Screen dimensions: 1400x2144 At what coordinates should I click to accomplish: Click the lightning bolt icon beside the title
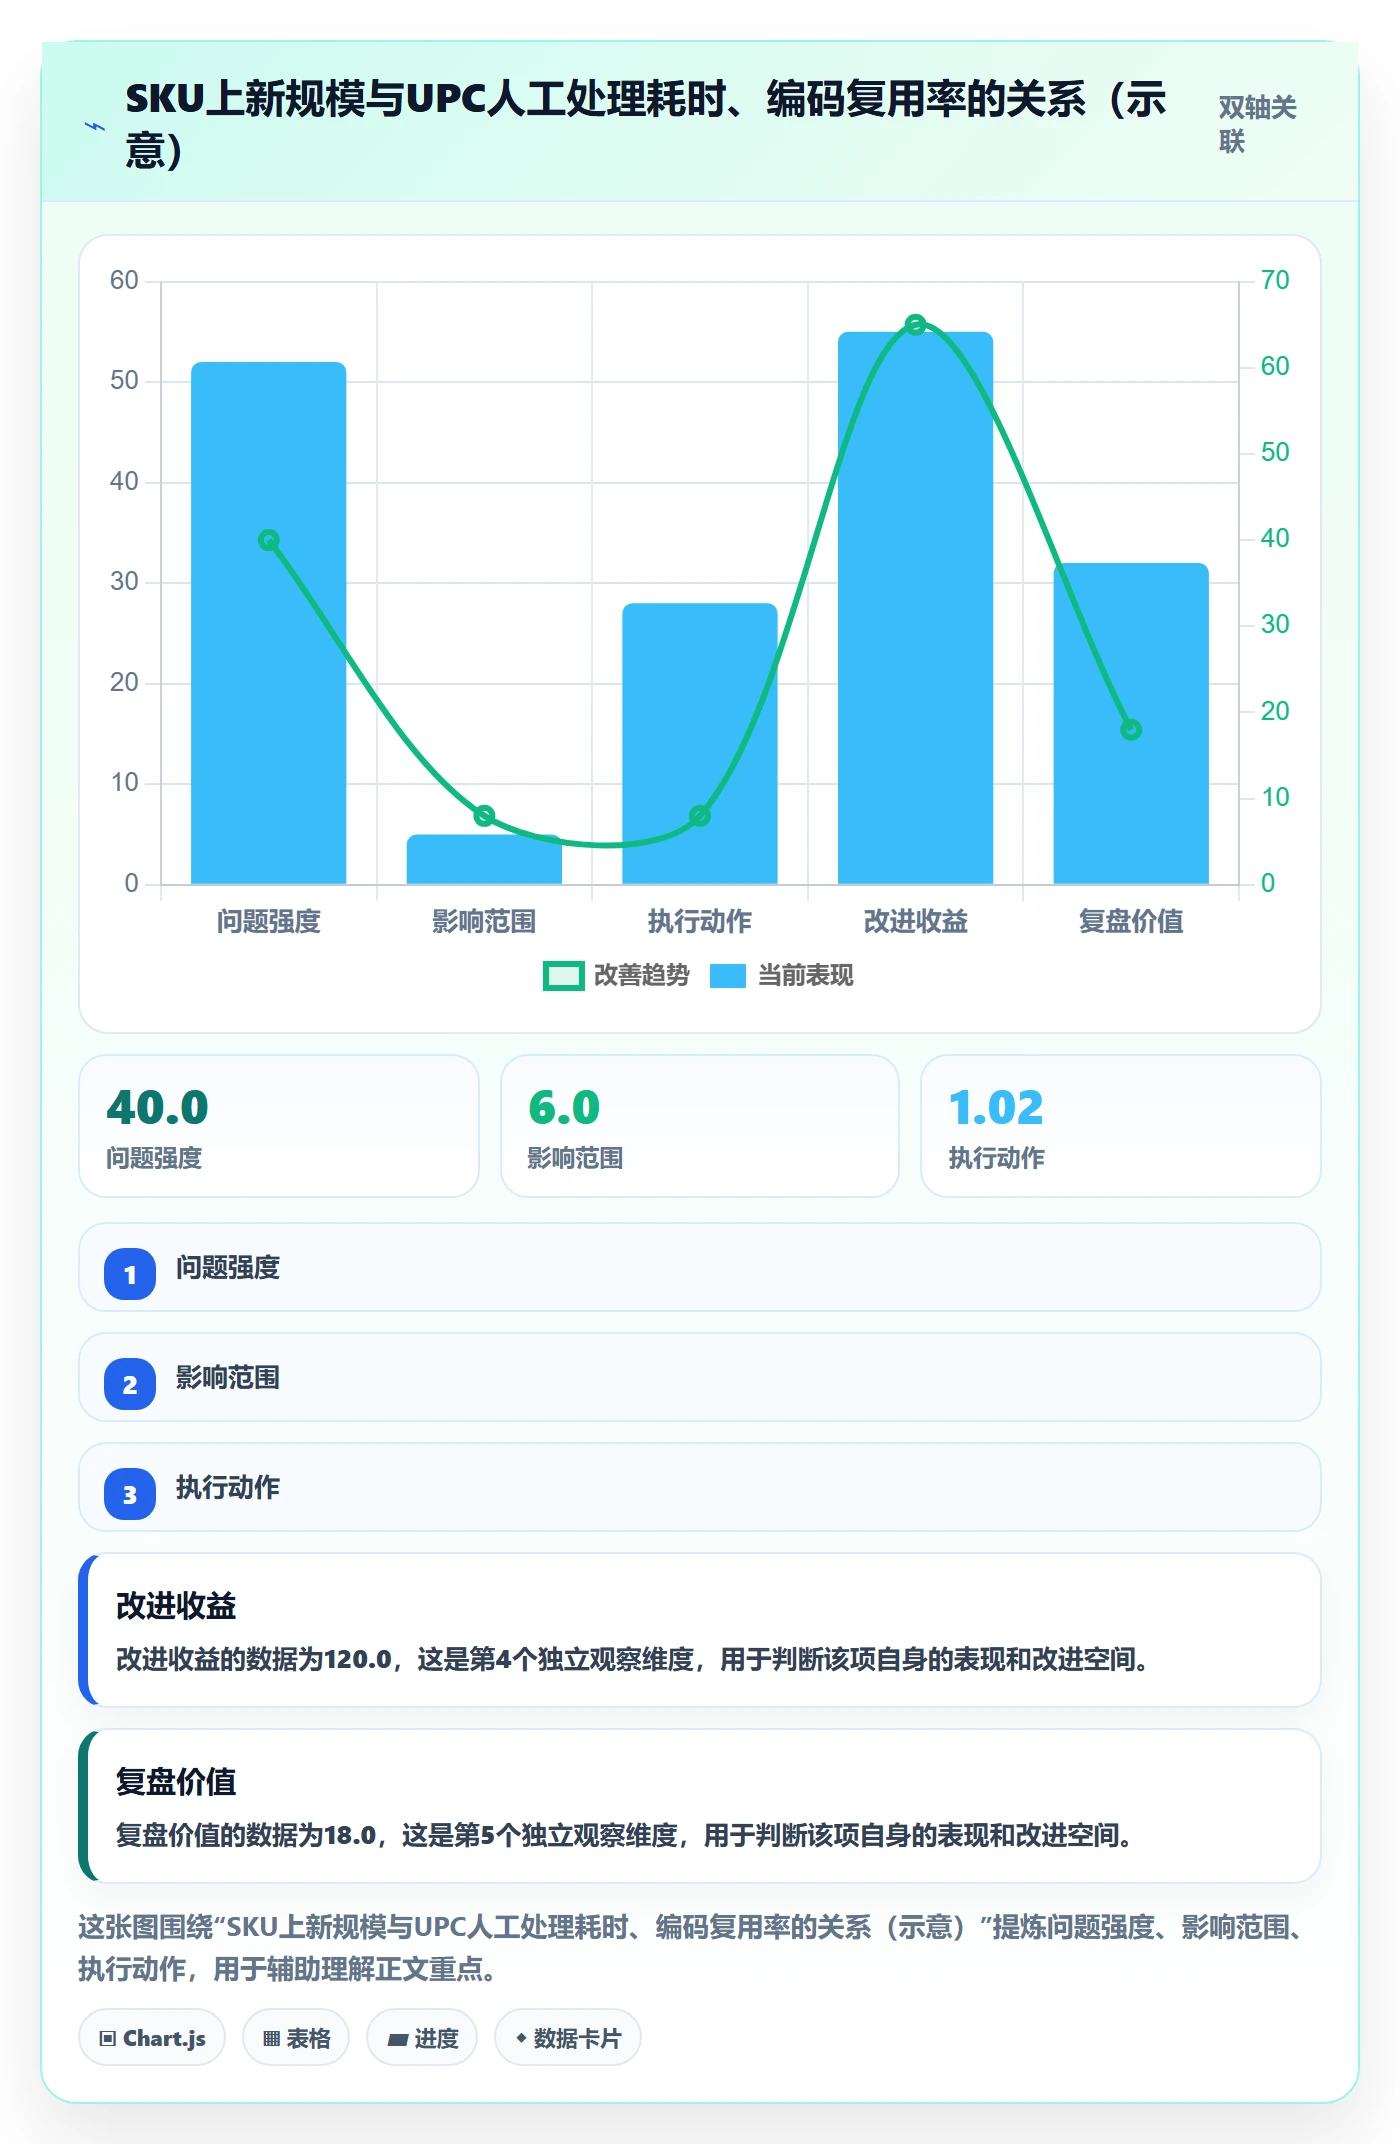coord(95,126)
